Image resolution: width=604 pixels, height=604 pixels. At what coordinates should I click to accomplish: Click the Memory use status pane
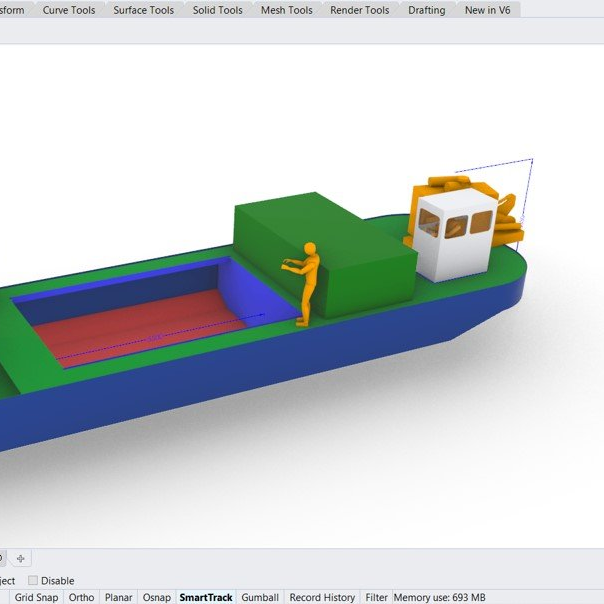[x=439, y=597]
